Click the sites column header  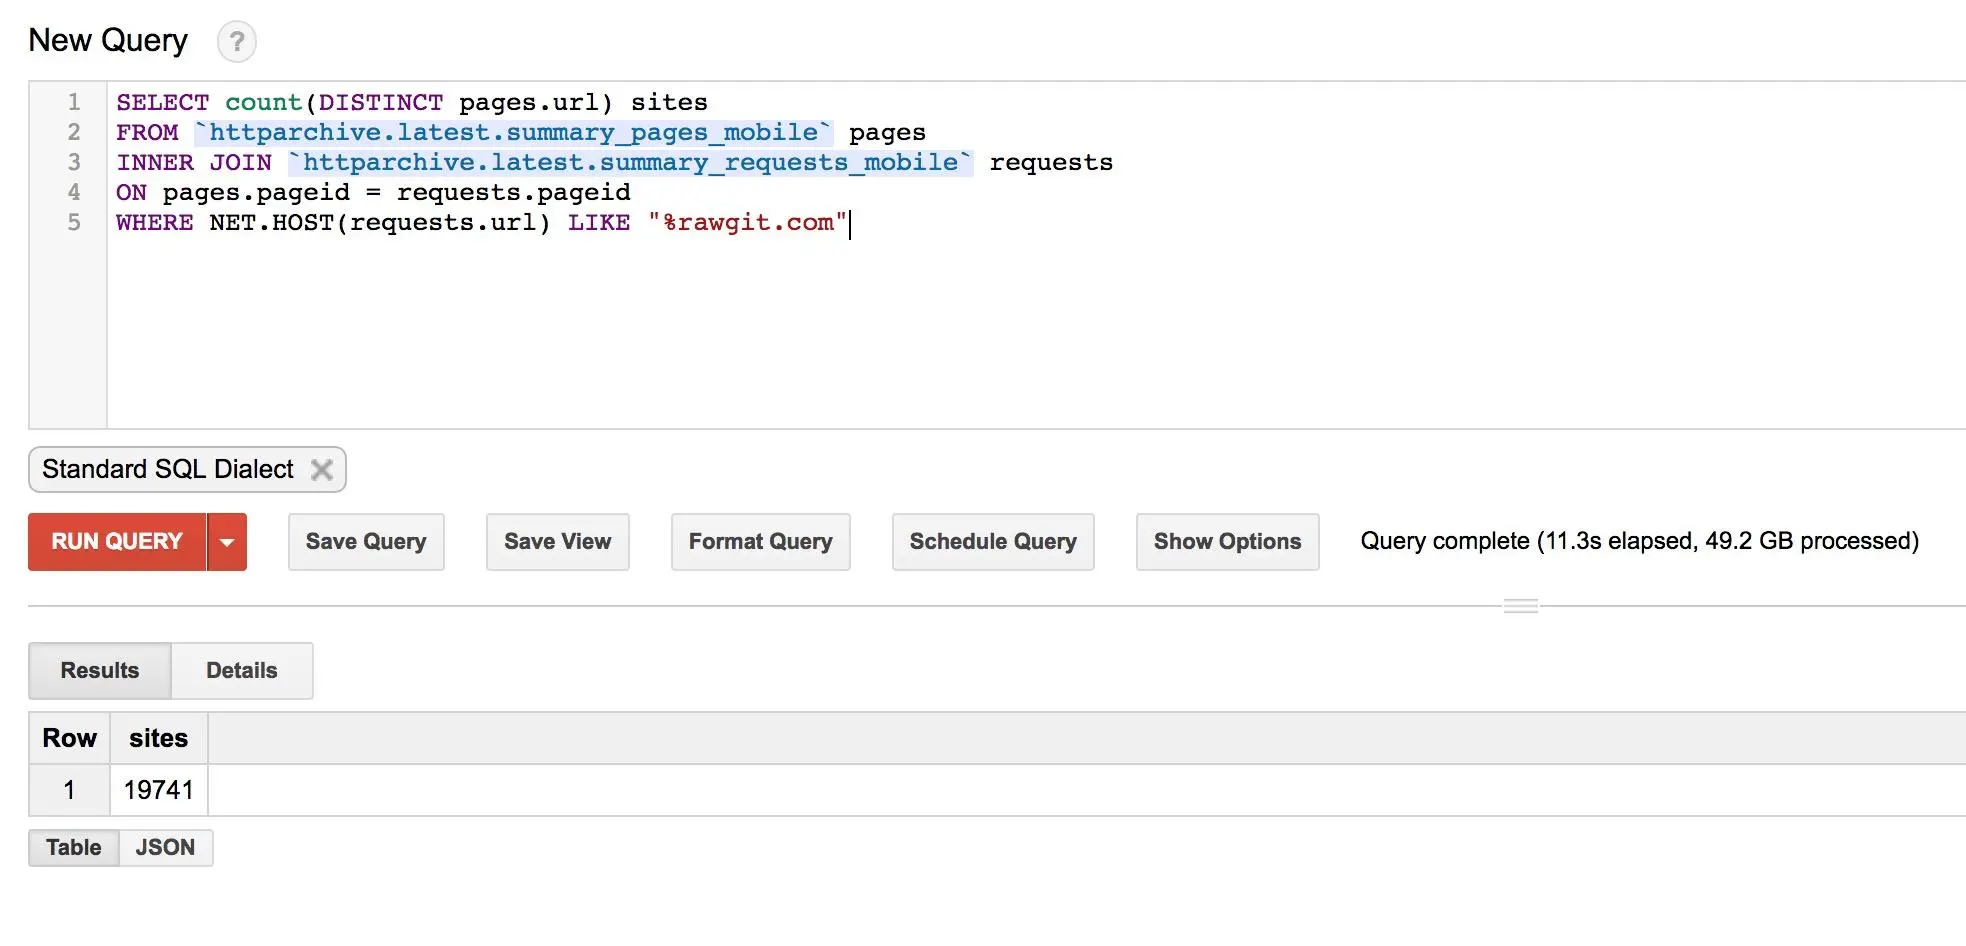point(158,739)
